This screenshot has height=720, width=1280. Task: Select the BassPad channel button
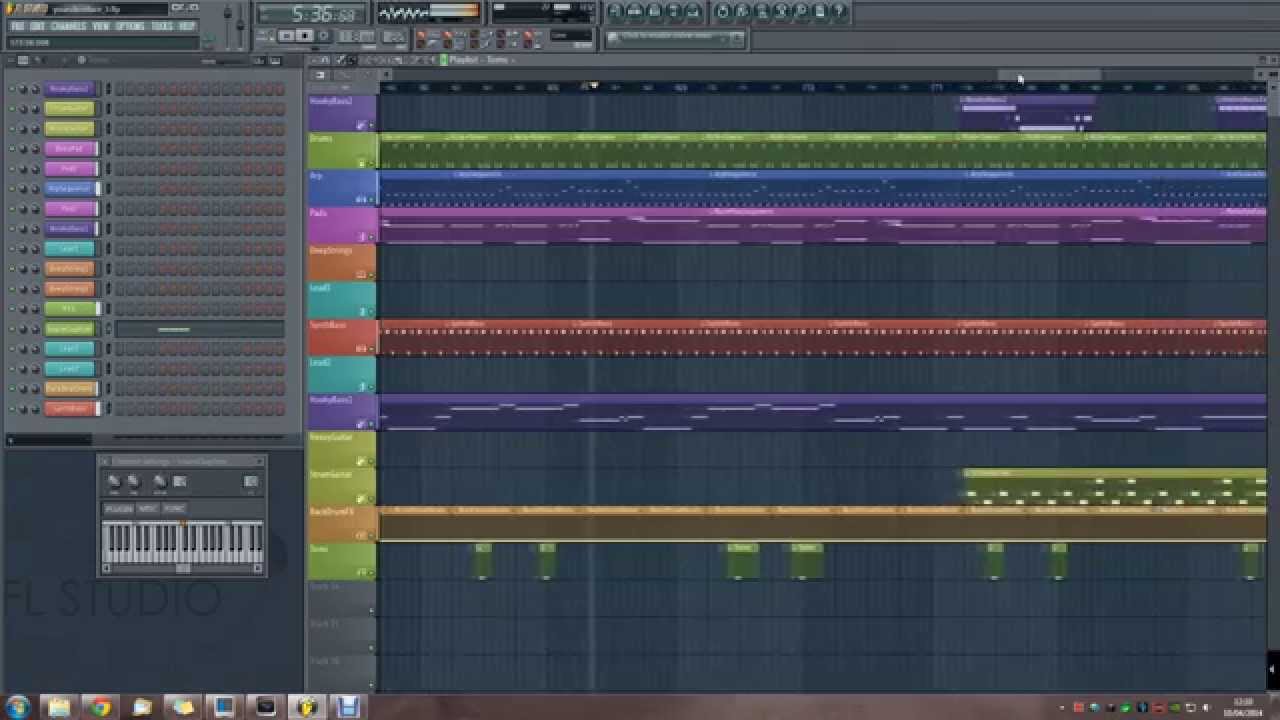click(70, 148)
